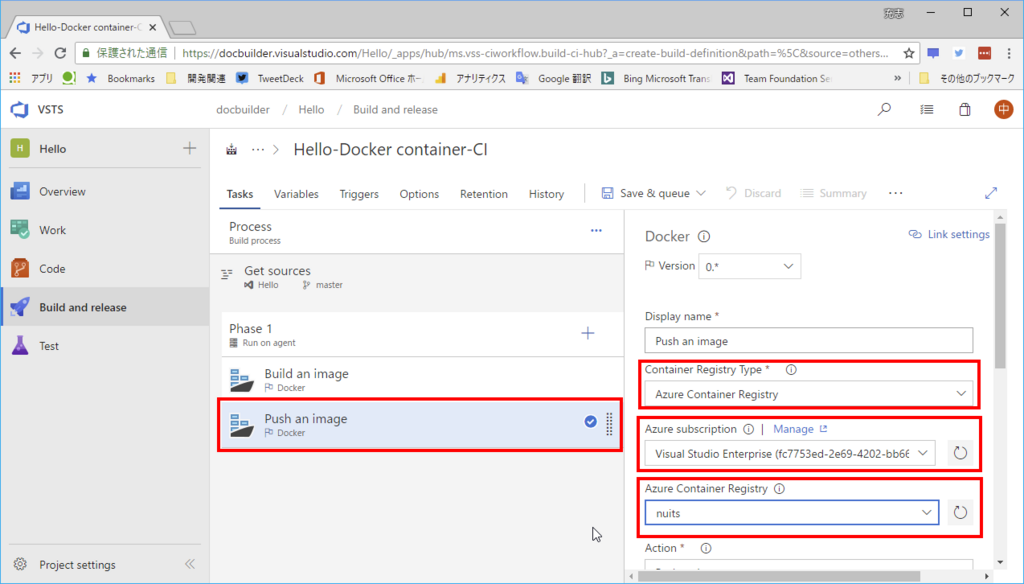This screenshot has height=584, width=1024.
Task: Open the breadcrumb ellipsis before definition name
Action: point(258,150)
